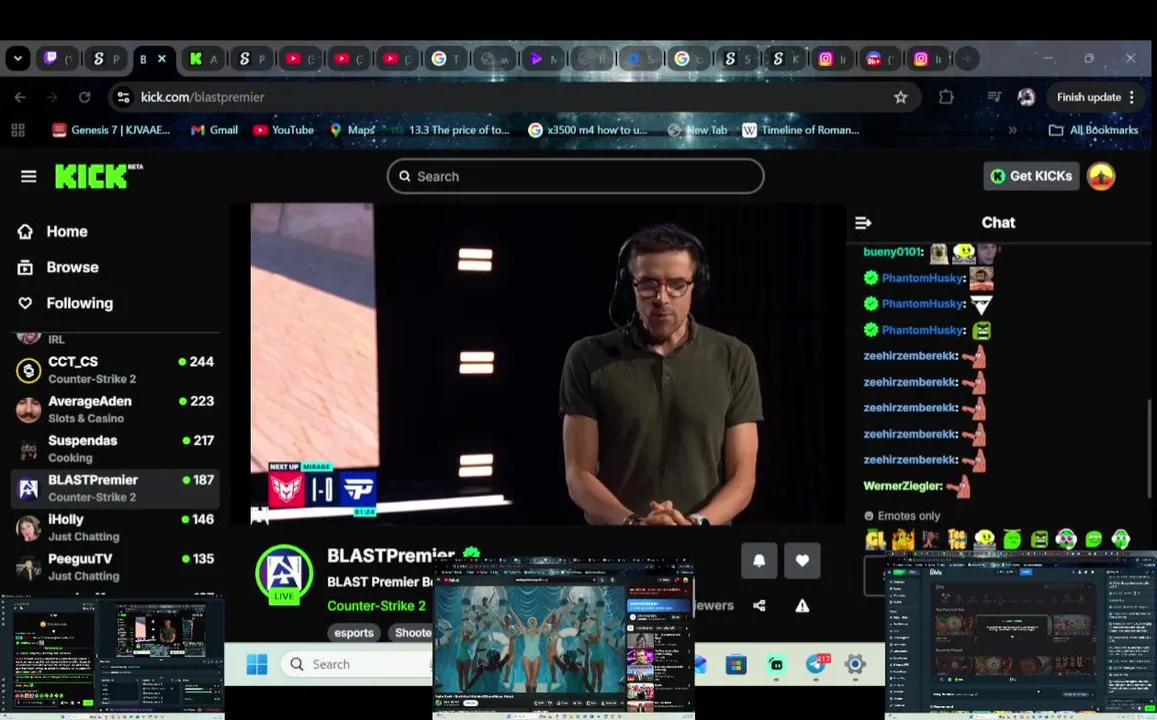The height and width of the screenshot is (720, 1157).
Task: Click the Finish update button
Action: 1096,97
